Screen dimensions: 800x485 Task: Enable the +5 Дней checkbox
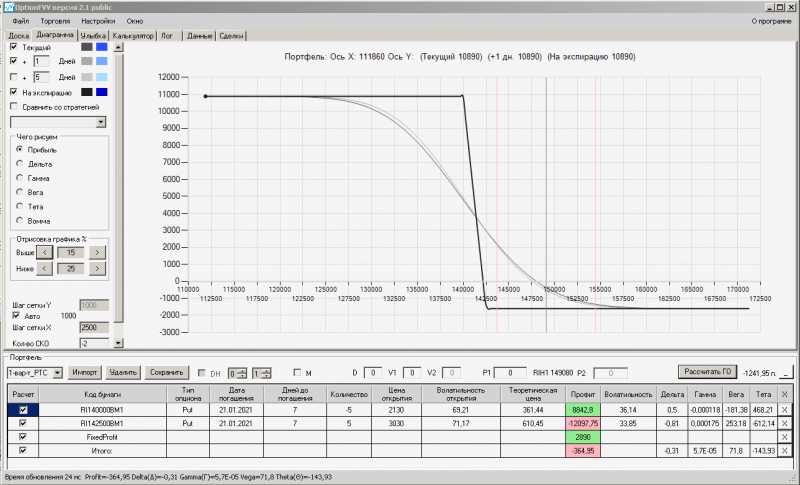(x=14, y=77)
